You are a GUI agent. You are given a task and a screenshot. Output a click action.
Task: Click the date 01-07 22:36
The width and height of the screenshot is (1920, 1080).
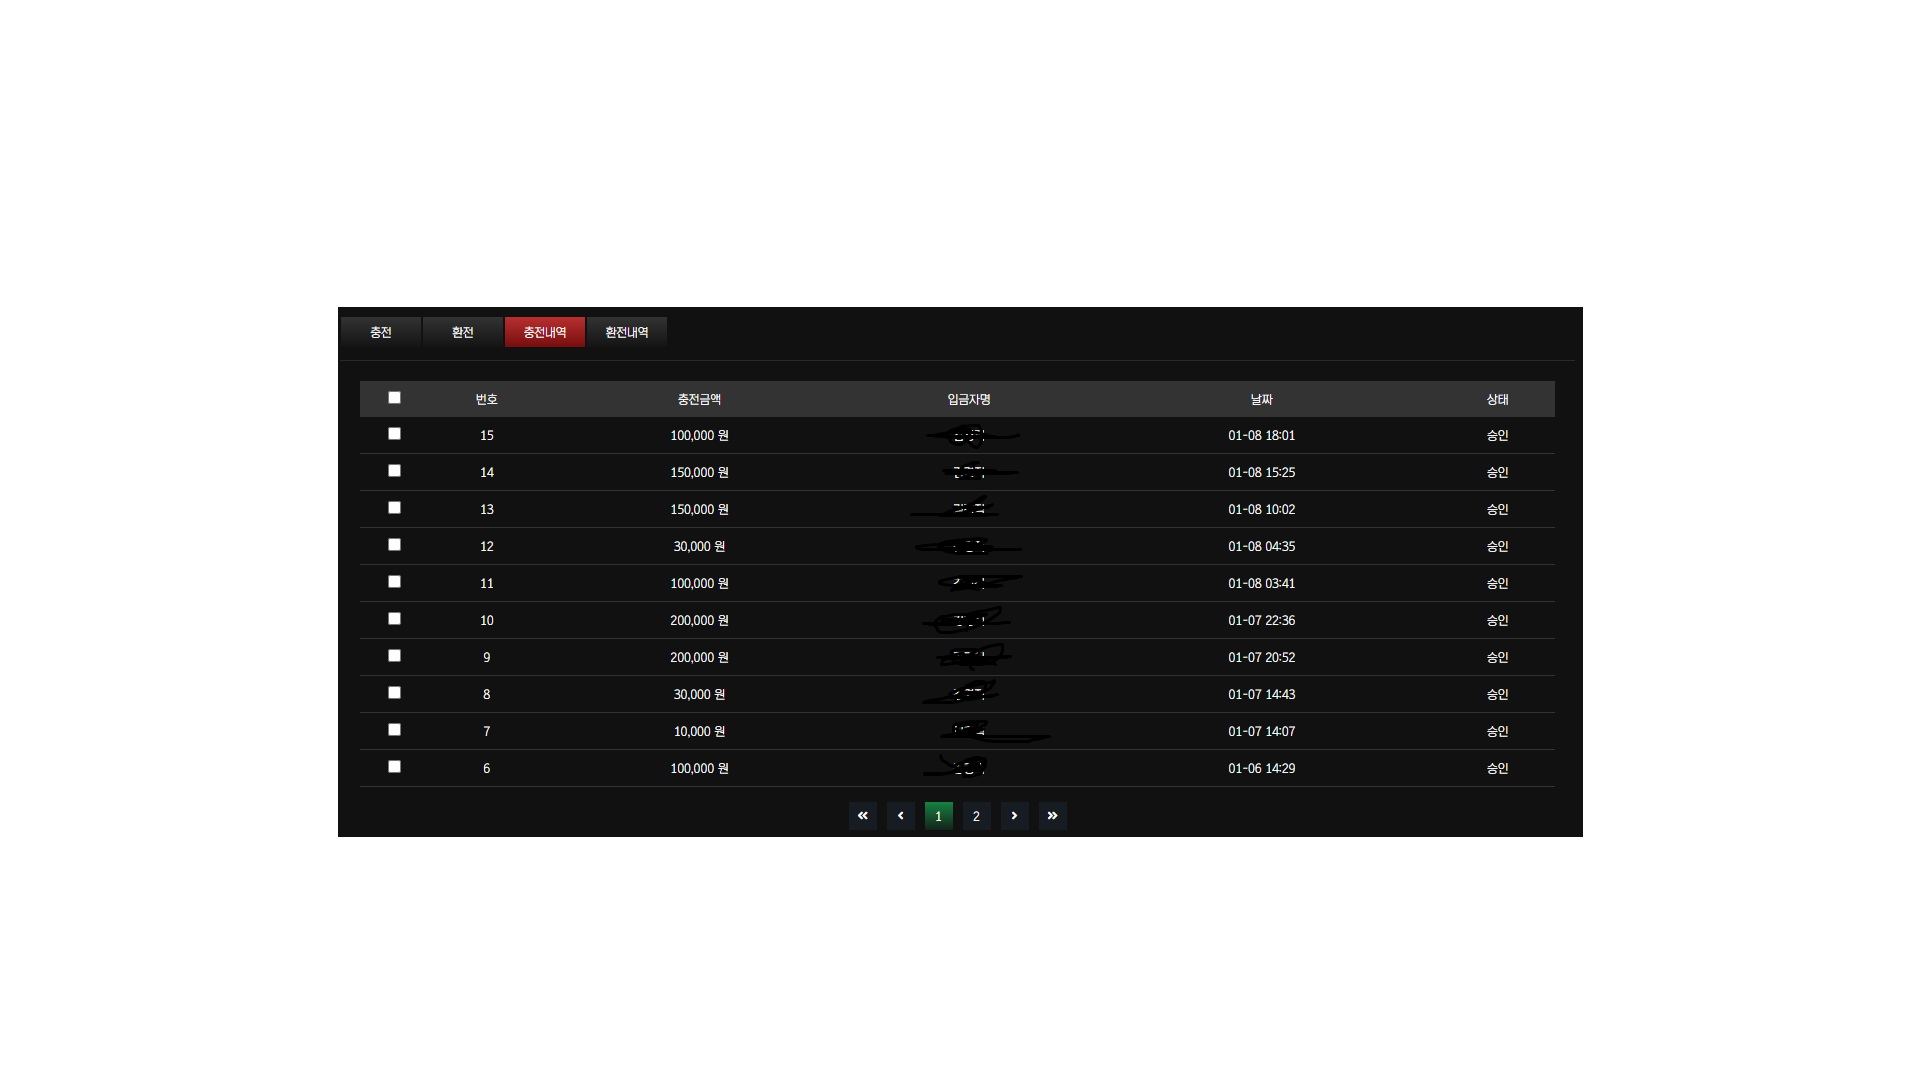coord(1261,620)
